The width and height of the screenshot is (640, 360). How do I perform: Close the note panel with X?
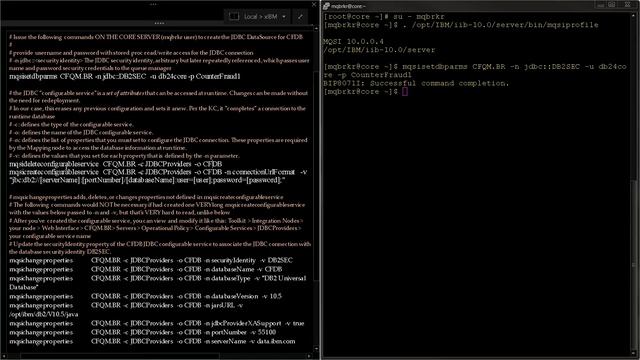pyautogui.click(x=314, y=4)
